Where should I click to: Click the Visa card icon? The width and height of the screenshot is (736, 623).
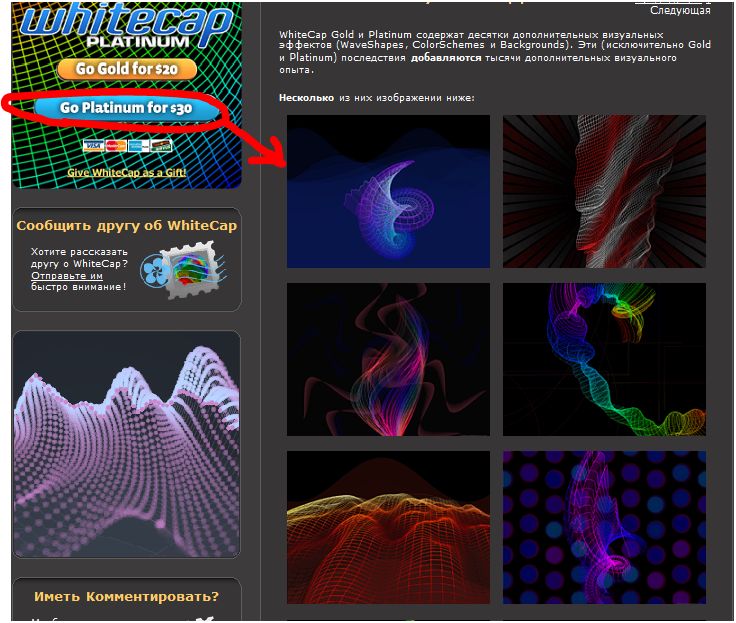93,146
